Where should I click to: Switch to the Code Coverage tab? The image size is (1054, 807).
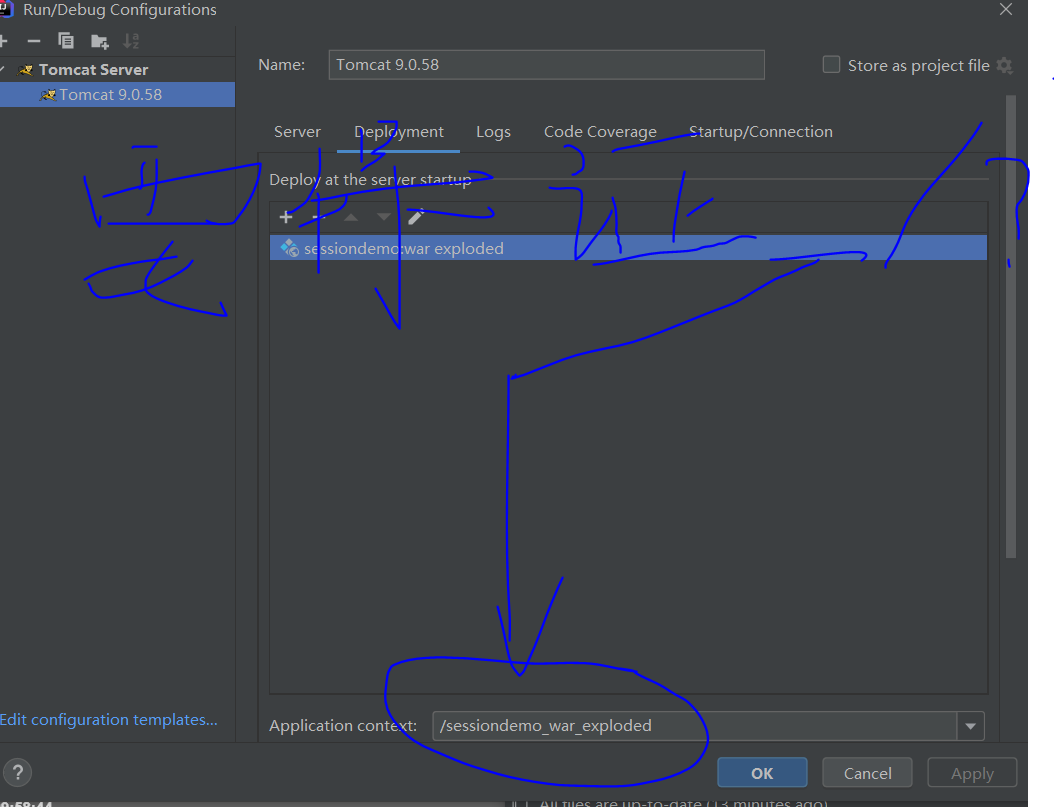pyautogui.click(x=600, y=132)
